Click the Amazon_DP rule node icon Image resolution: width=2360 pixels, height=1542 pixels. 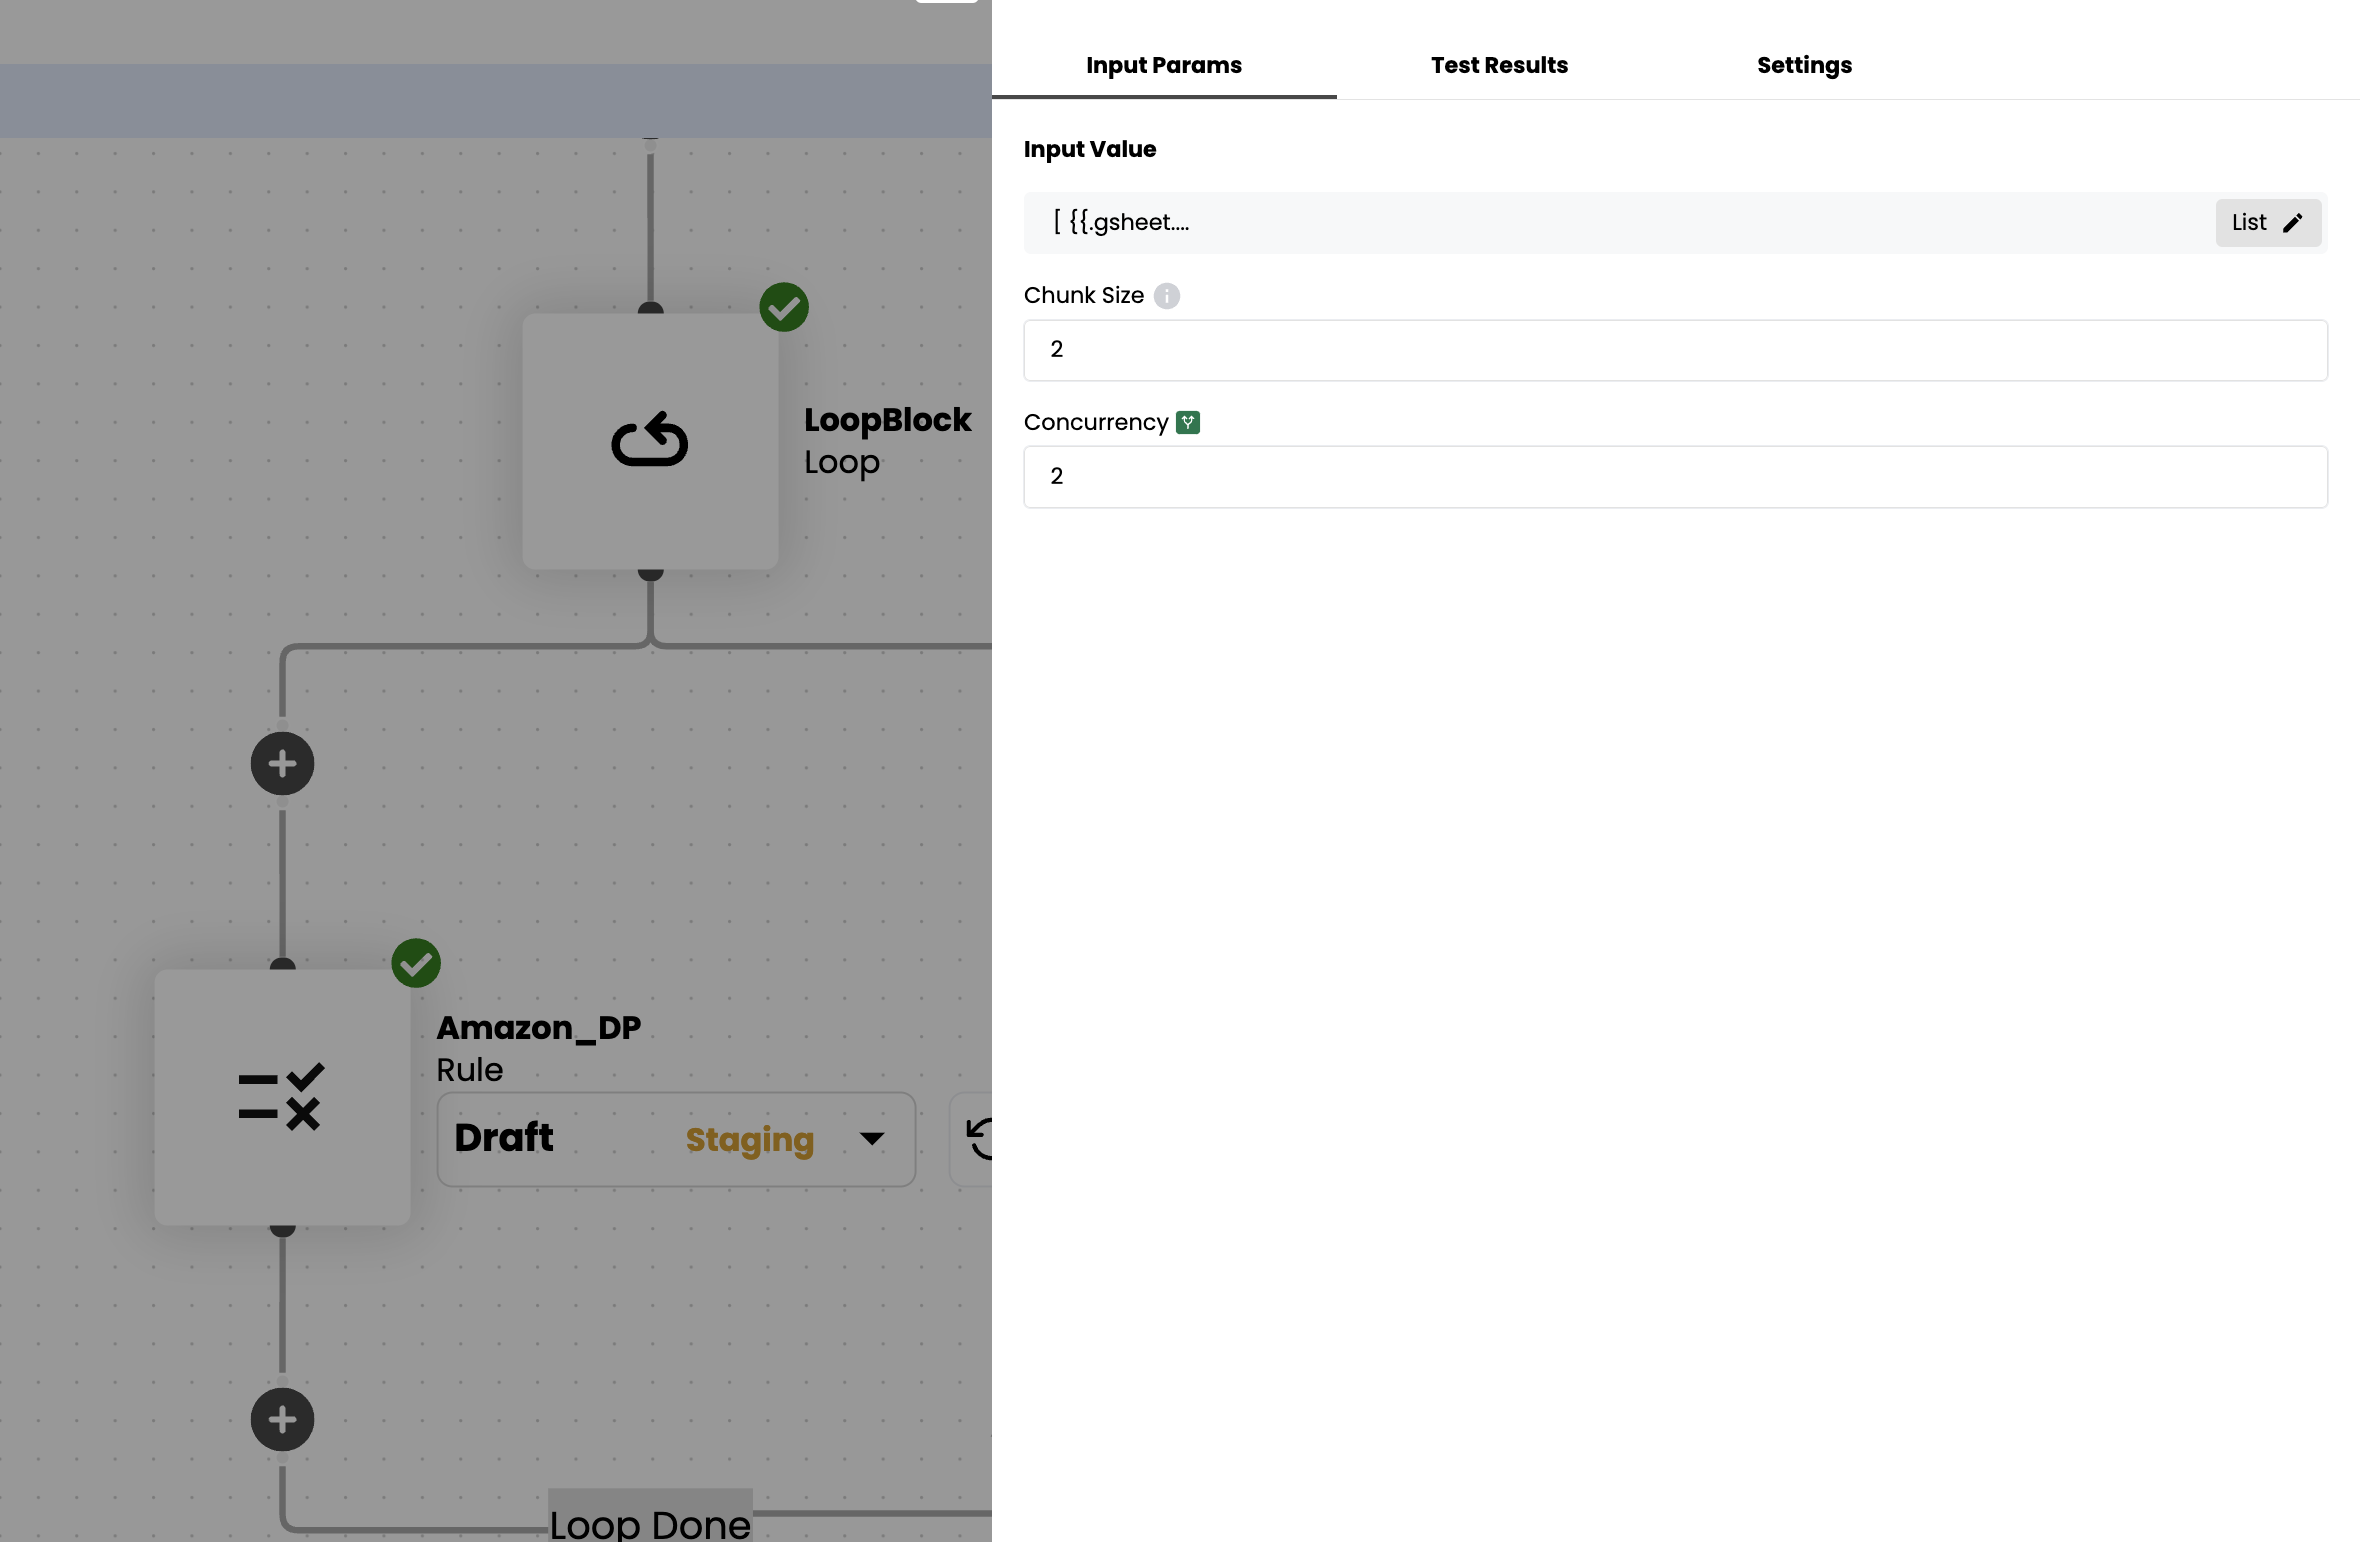pos(282,1097)
